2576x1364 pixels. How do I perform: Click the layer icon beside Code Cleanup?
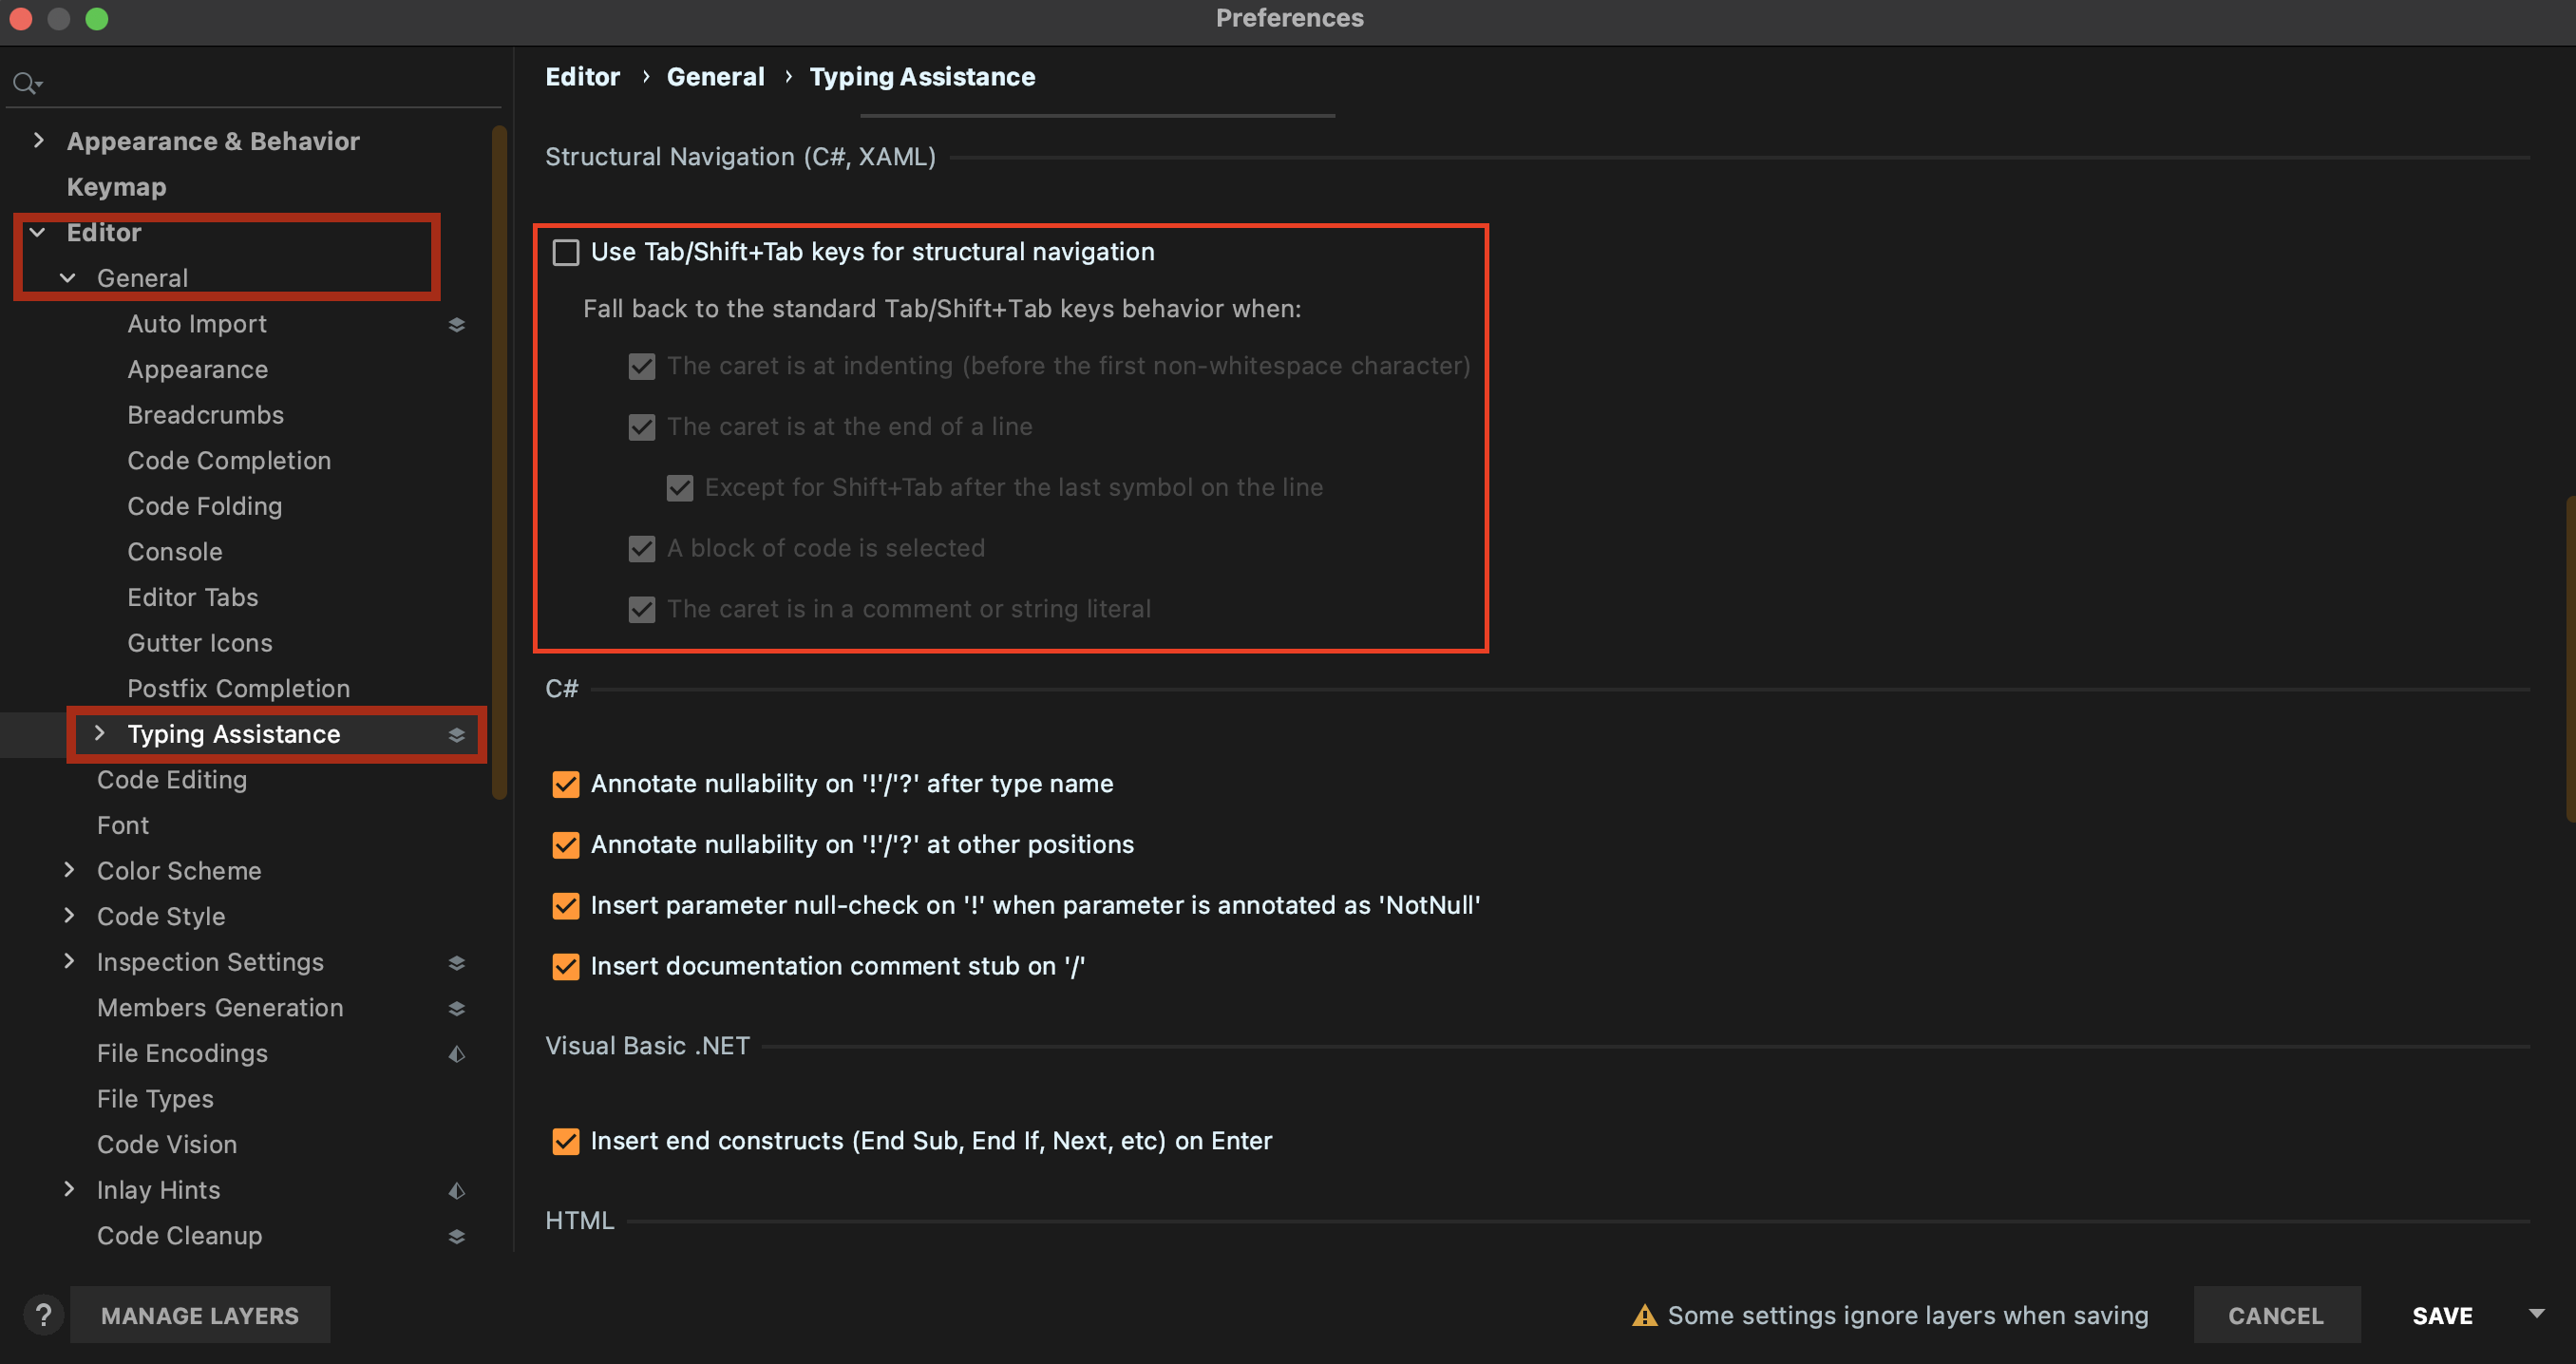[x=457, y=1236]
